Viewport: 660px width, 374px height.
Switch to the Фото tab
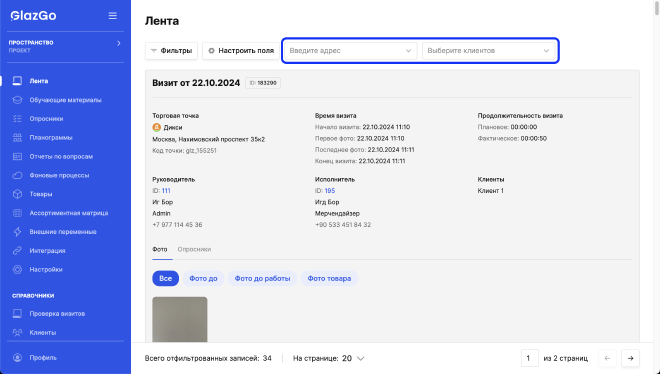[x=160, y=249]
